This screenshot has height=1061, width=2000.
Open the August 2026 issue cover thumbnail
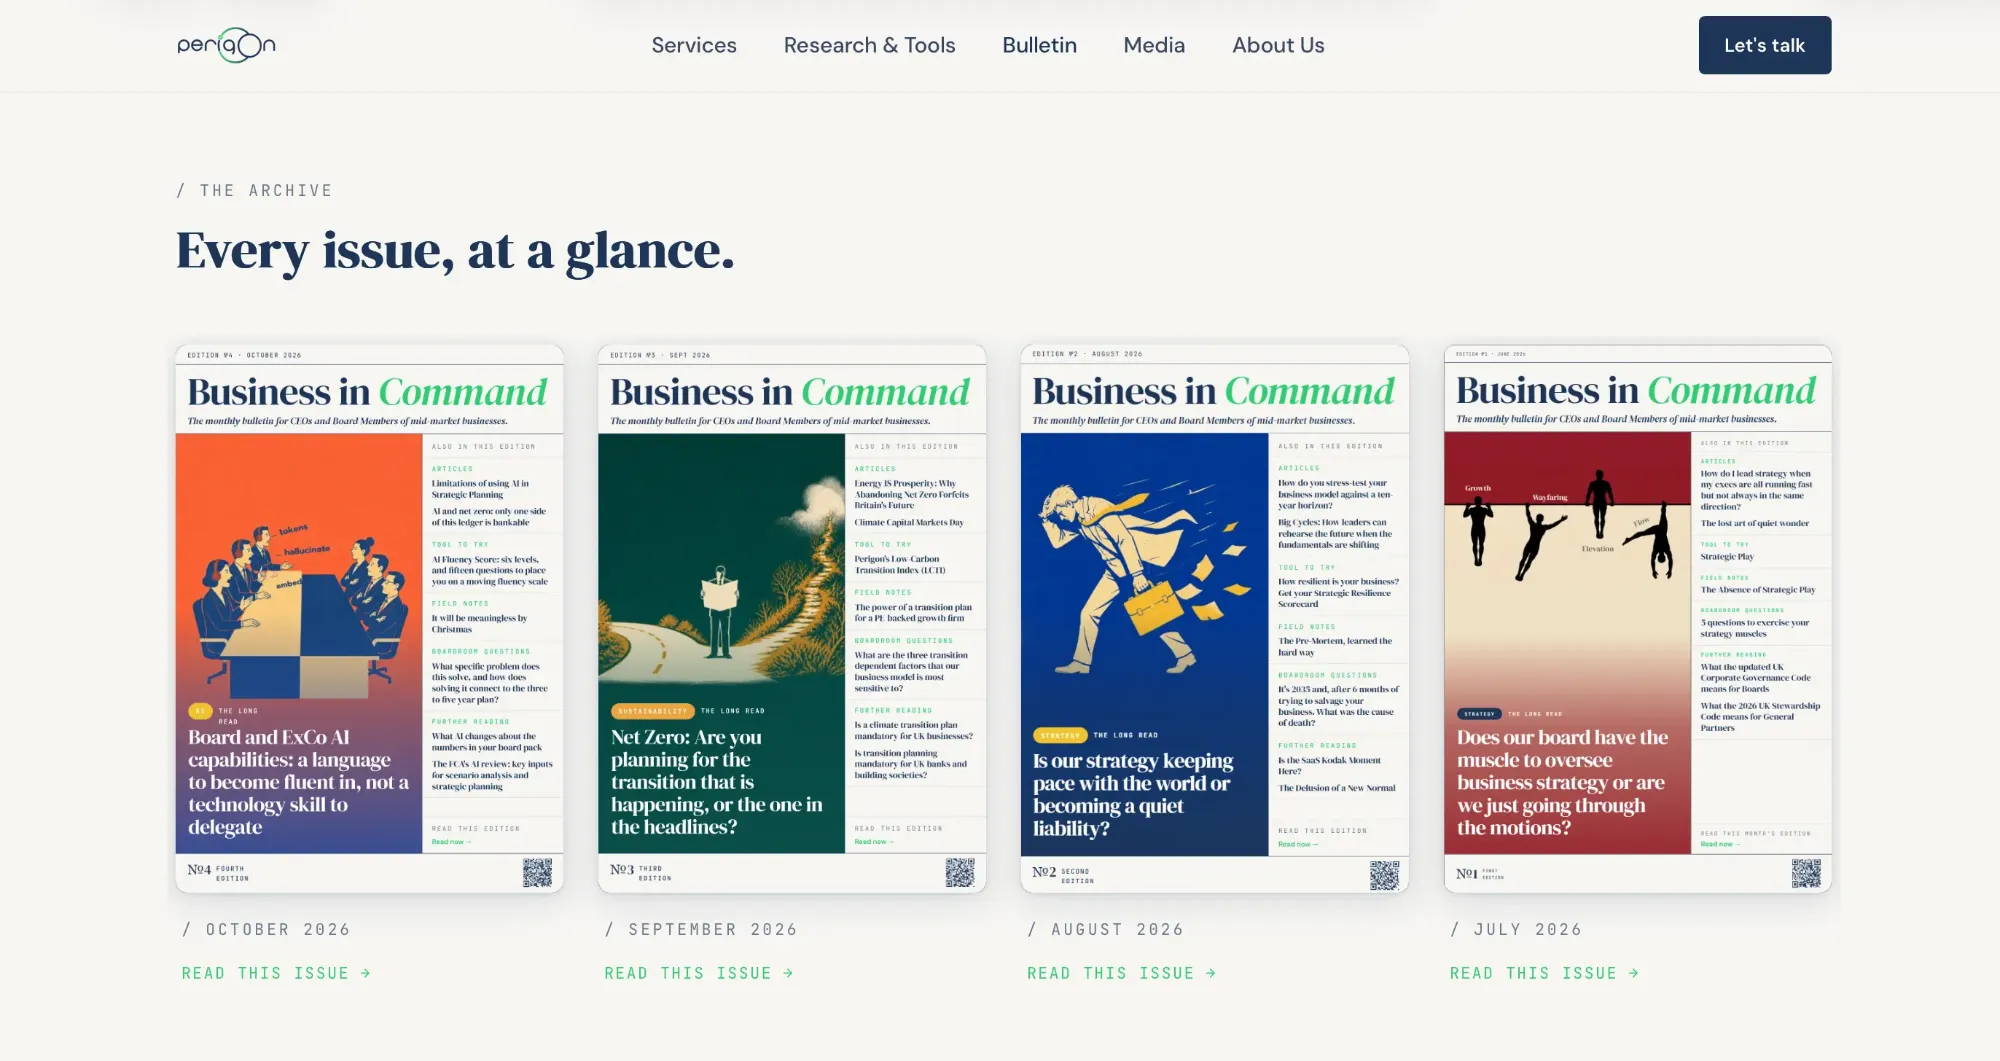1215,619
